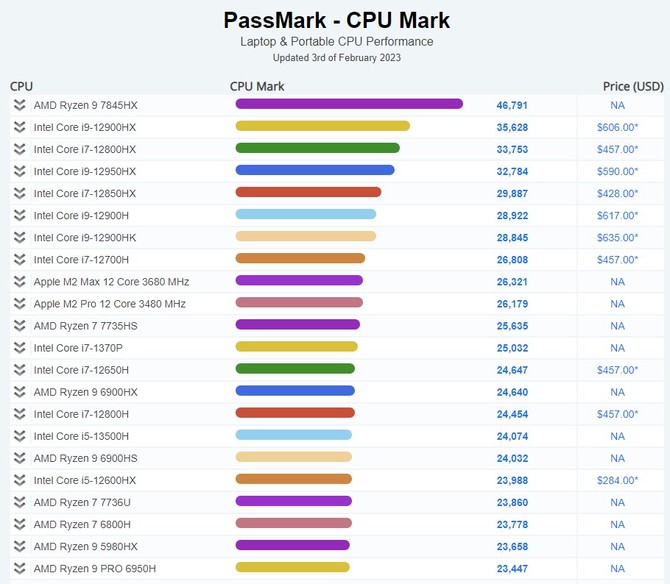Viewport: 670px width, 584px height.
Task: Click the score 32,784
Action: click(x=512, y=172)
